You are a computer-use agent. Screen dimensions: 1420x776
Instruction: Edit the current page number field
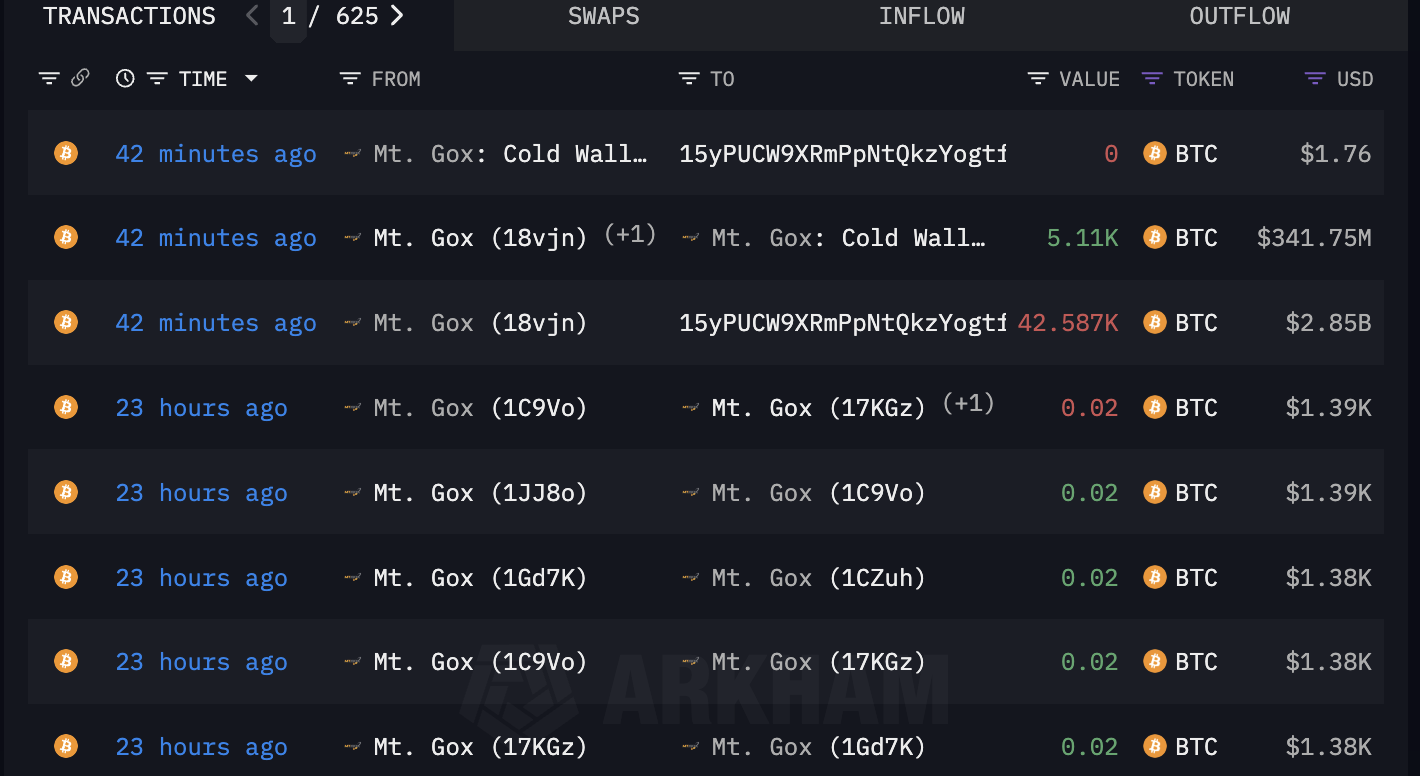click(x=288, y=17)
